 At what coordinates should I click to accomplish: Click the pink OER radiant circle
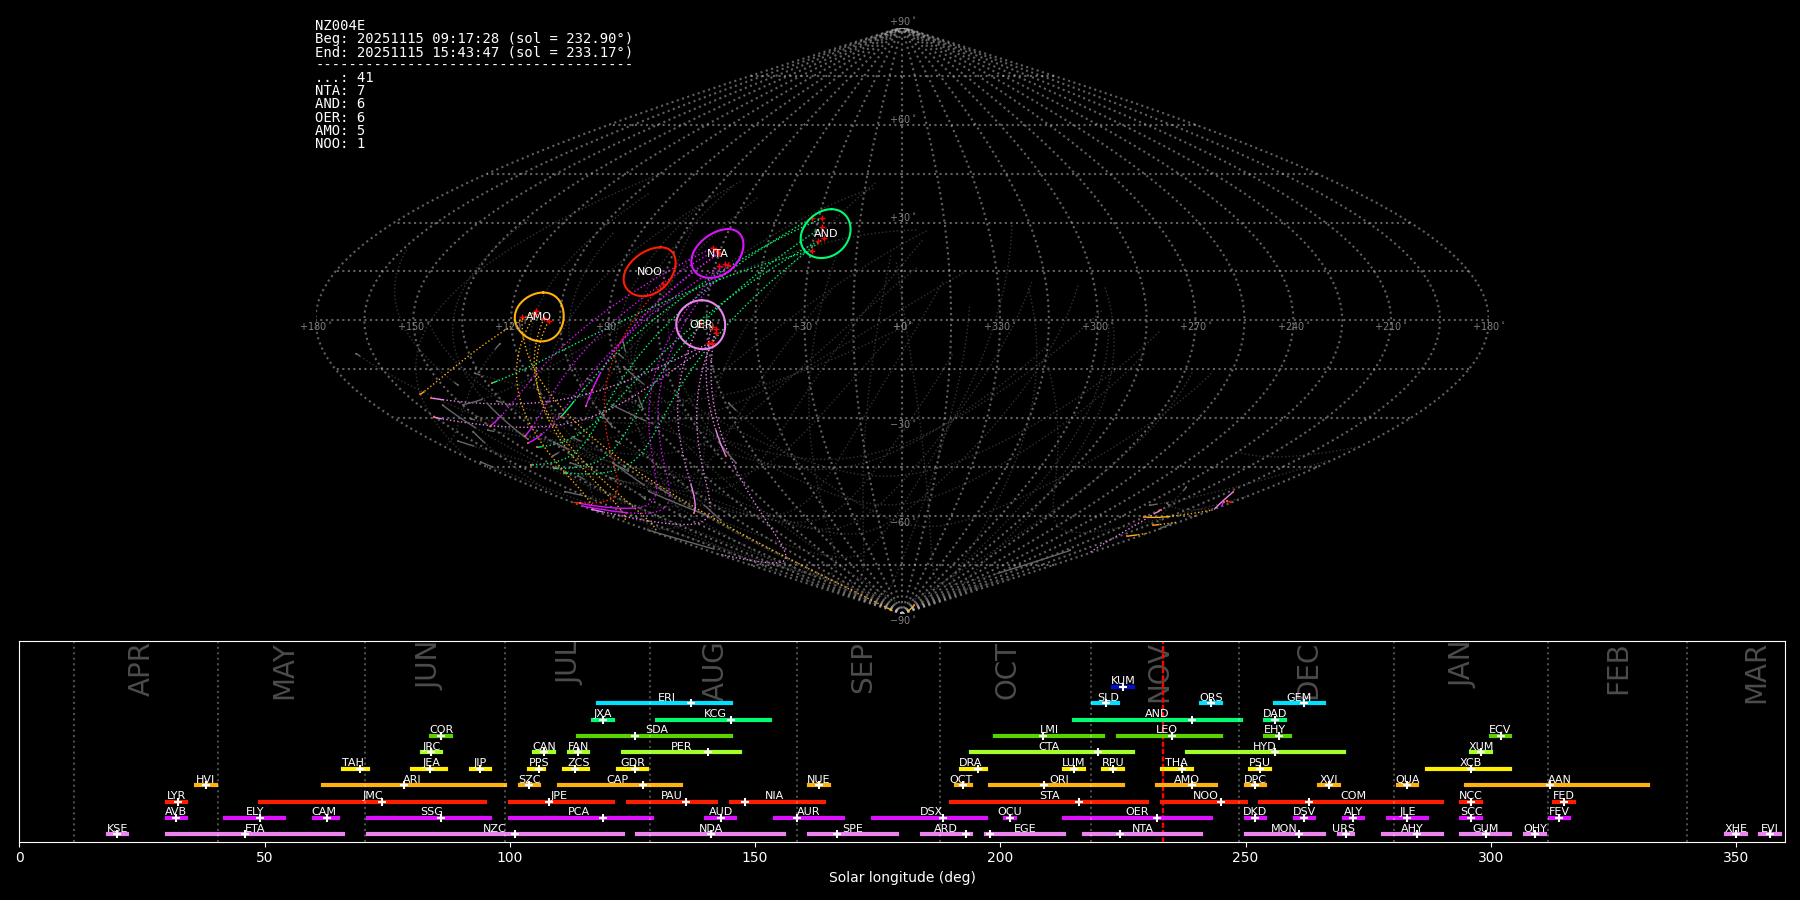[x=701, y=325]
